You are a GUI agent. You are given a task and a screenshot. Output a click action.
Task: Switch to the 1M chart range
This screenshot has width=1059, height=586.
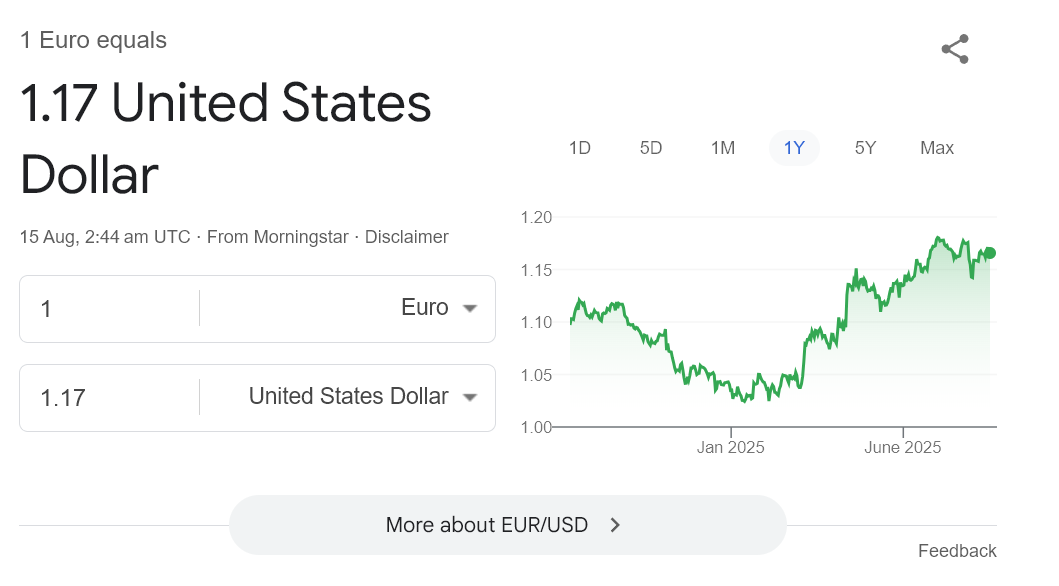[x=723, y=148]
